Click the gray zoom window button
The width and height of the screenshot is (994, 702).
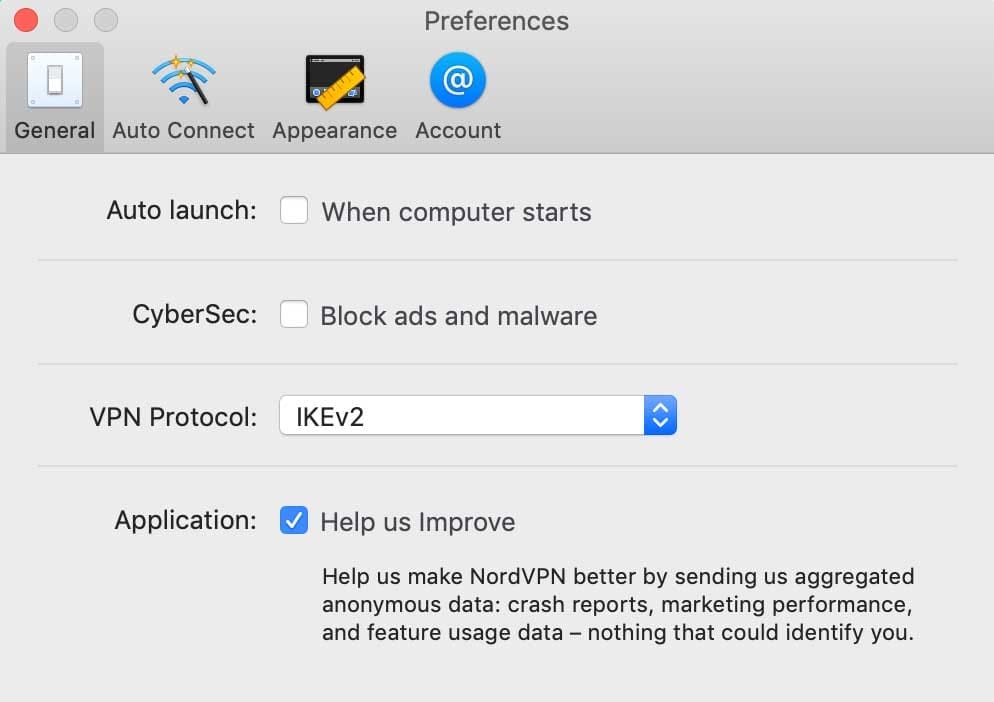pyautogui.click(x=105, y=20)
